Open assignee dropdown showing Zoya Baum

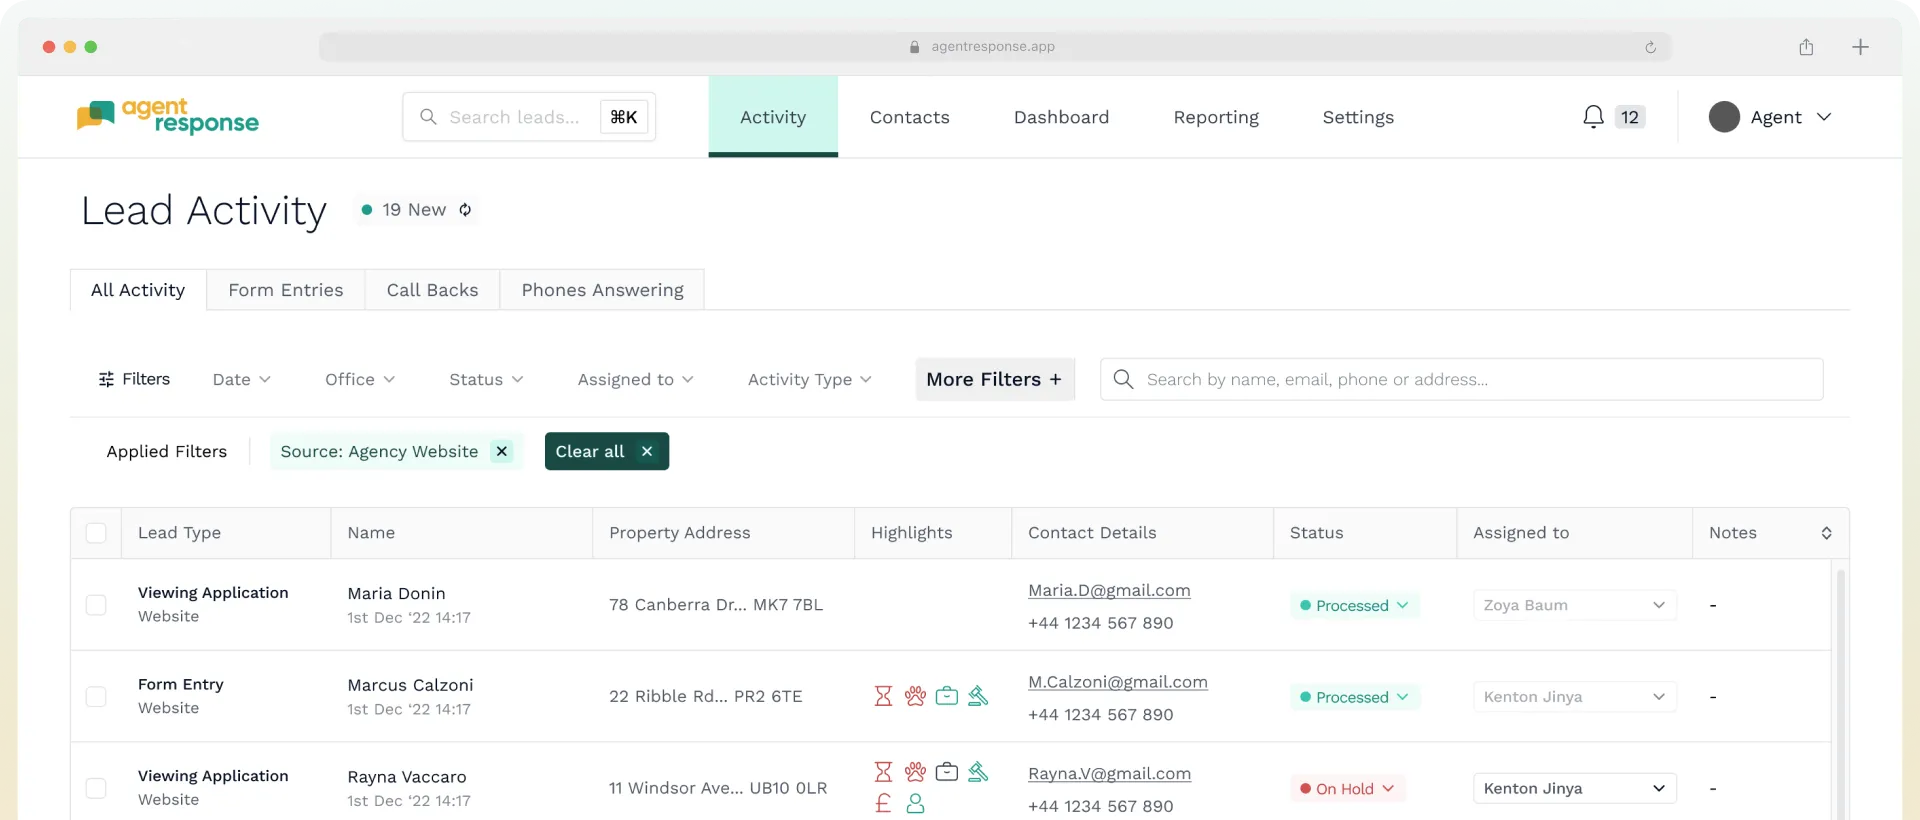point(1574,605)
